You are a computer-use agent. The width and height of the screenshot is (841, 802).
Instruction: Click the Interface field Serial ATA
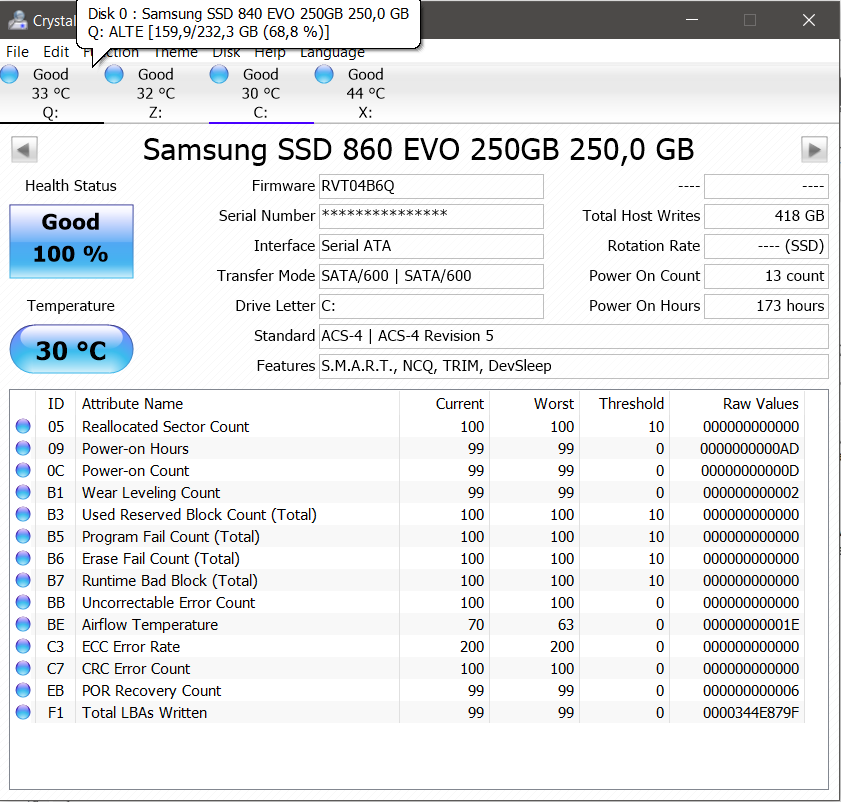click(x=431, y=246)
